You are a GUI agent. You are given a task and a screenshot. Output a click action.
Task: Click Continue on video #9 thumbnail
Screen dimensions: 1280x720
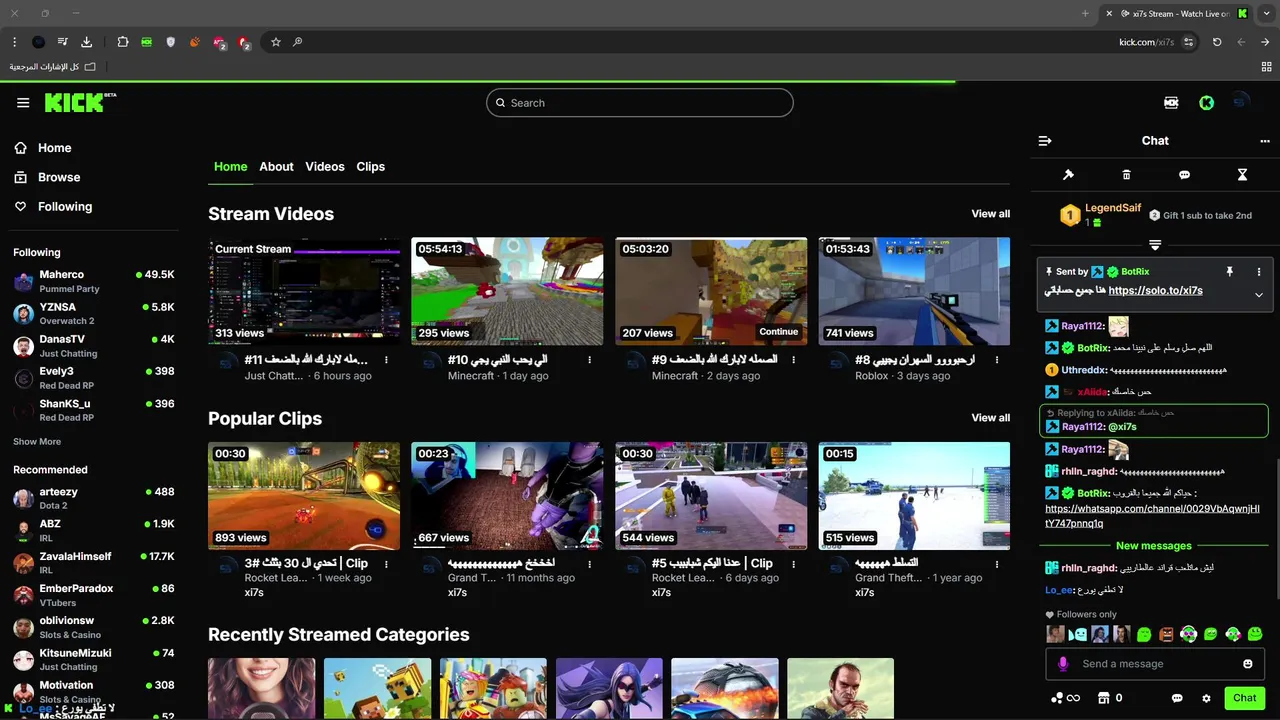tap(778, 332)
